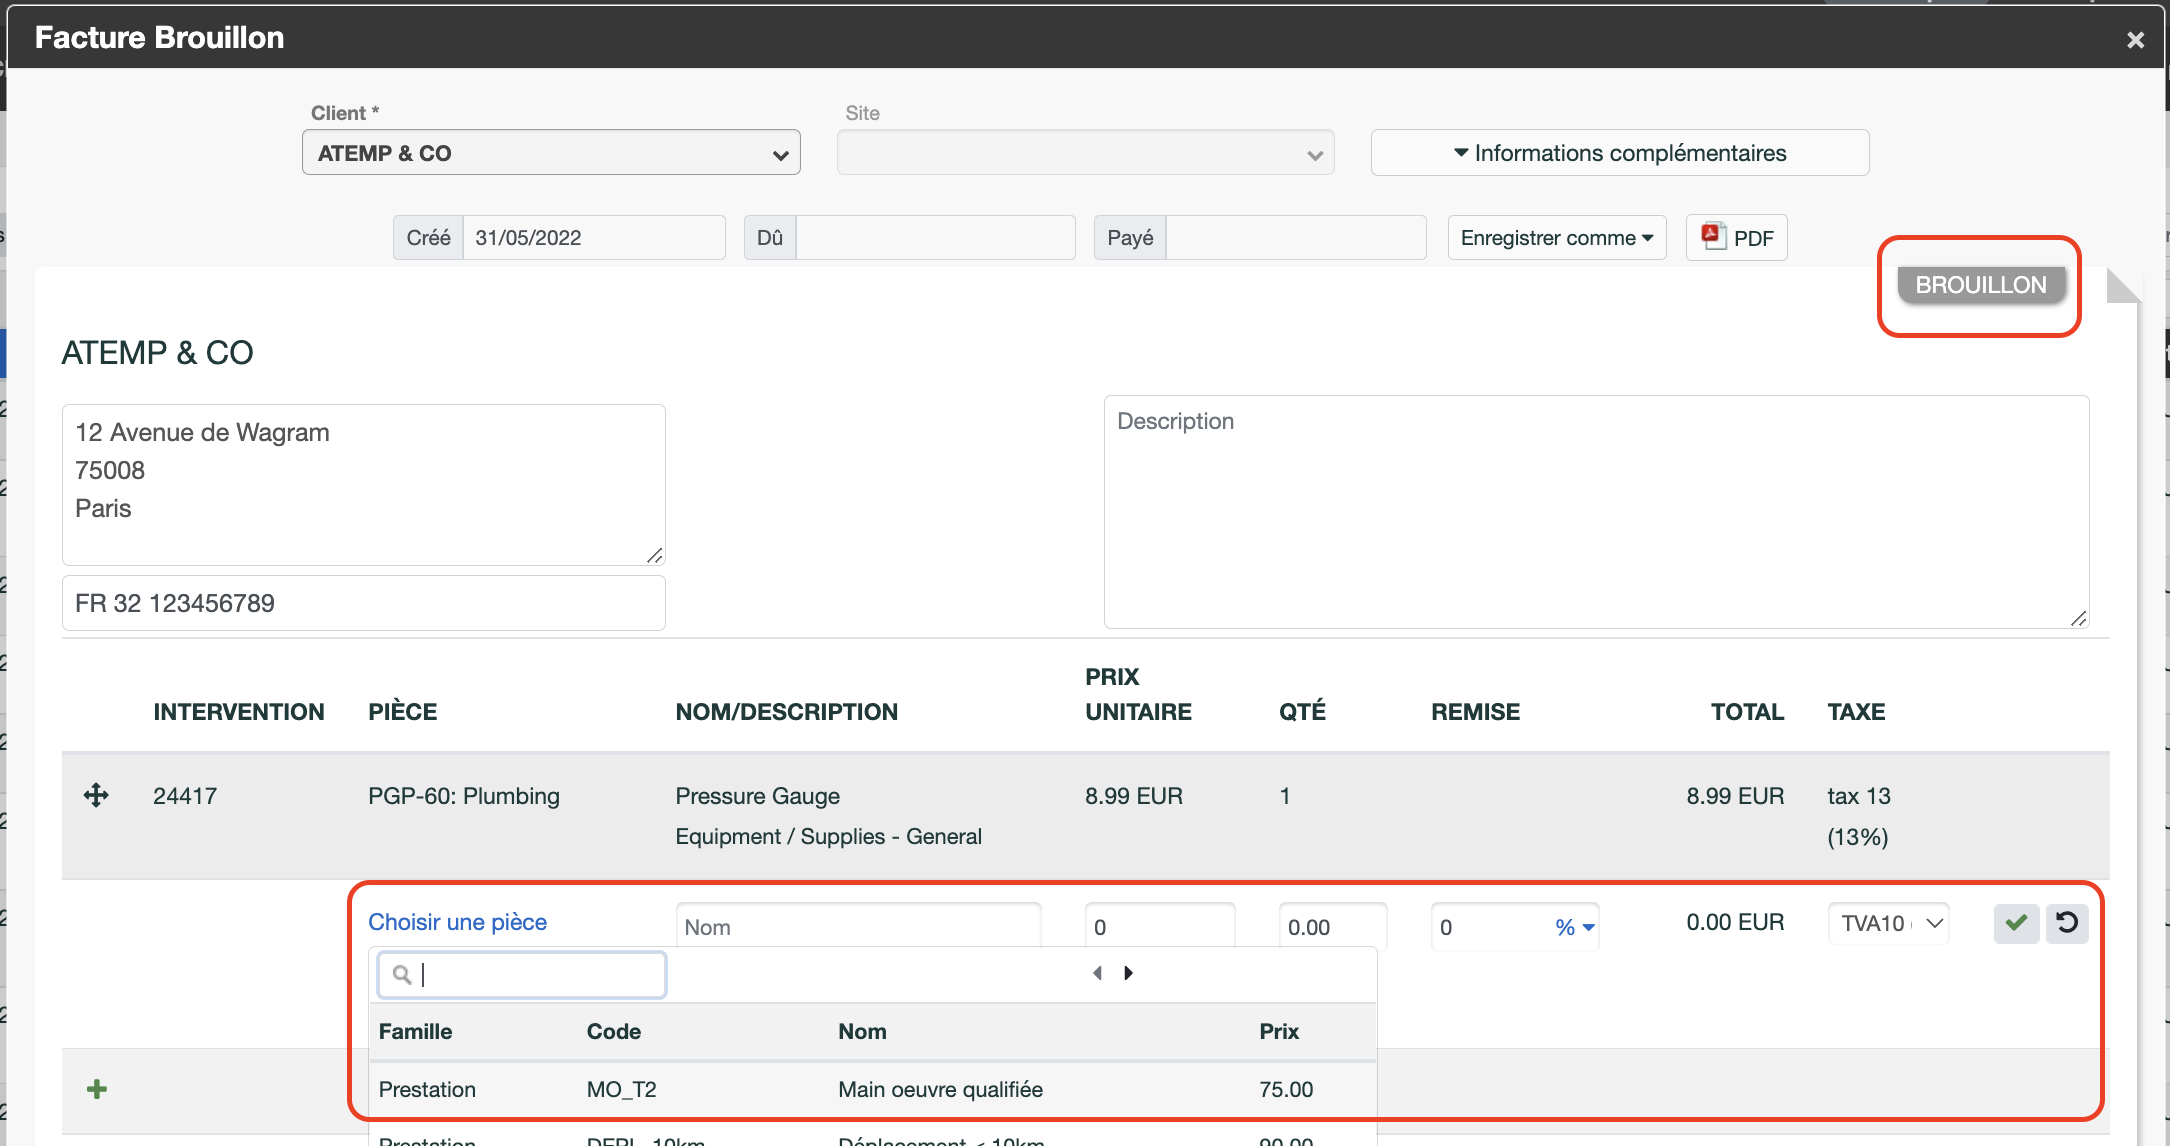Go to previous page of parts list
Screen dimensions: 2170x1146
(1097, 973)
